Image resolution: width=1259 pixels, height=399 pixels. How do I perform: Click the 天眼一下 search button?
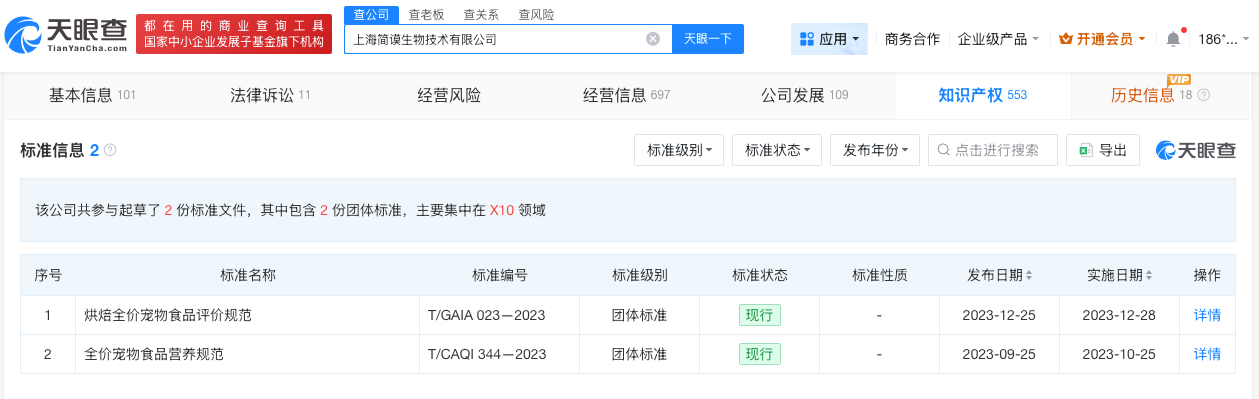click(x=708, y=39)
